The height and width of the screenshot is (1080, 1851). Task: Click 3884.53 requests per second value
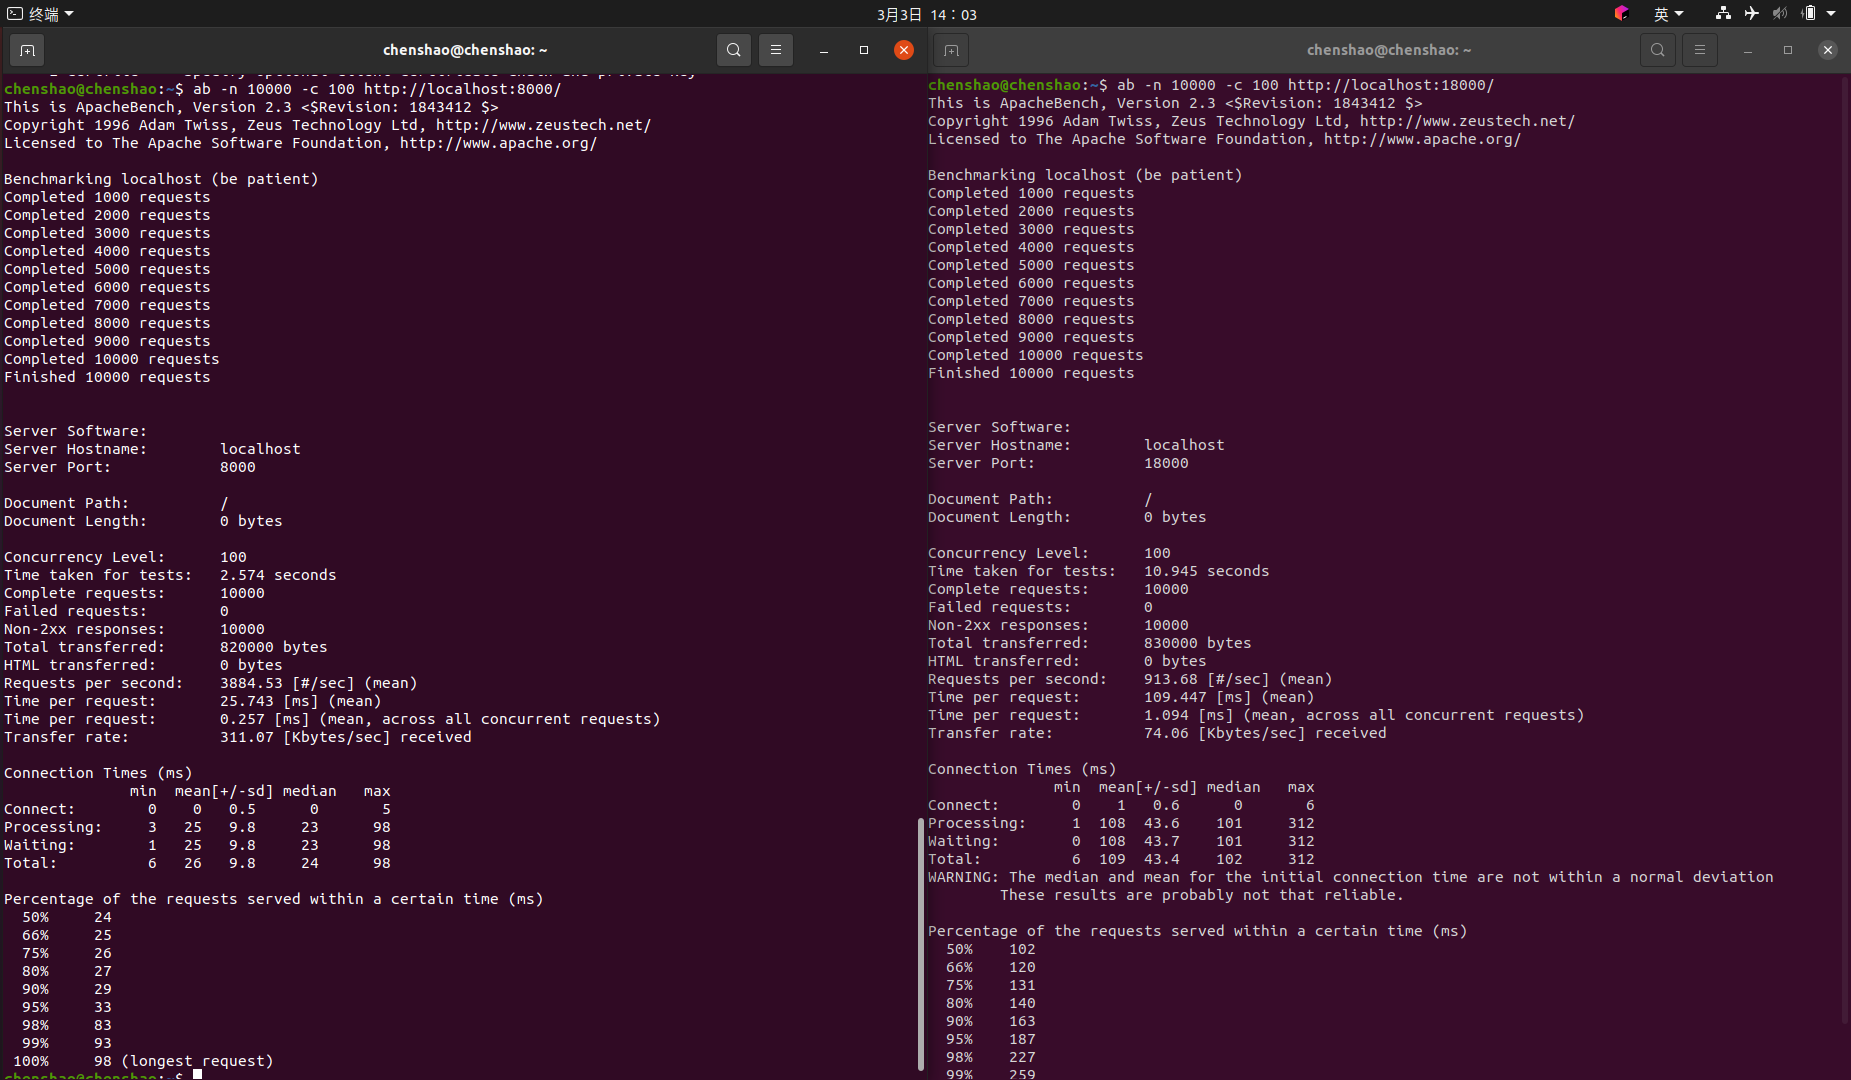point(251,683)
